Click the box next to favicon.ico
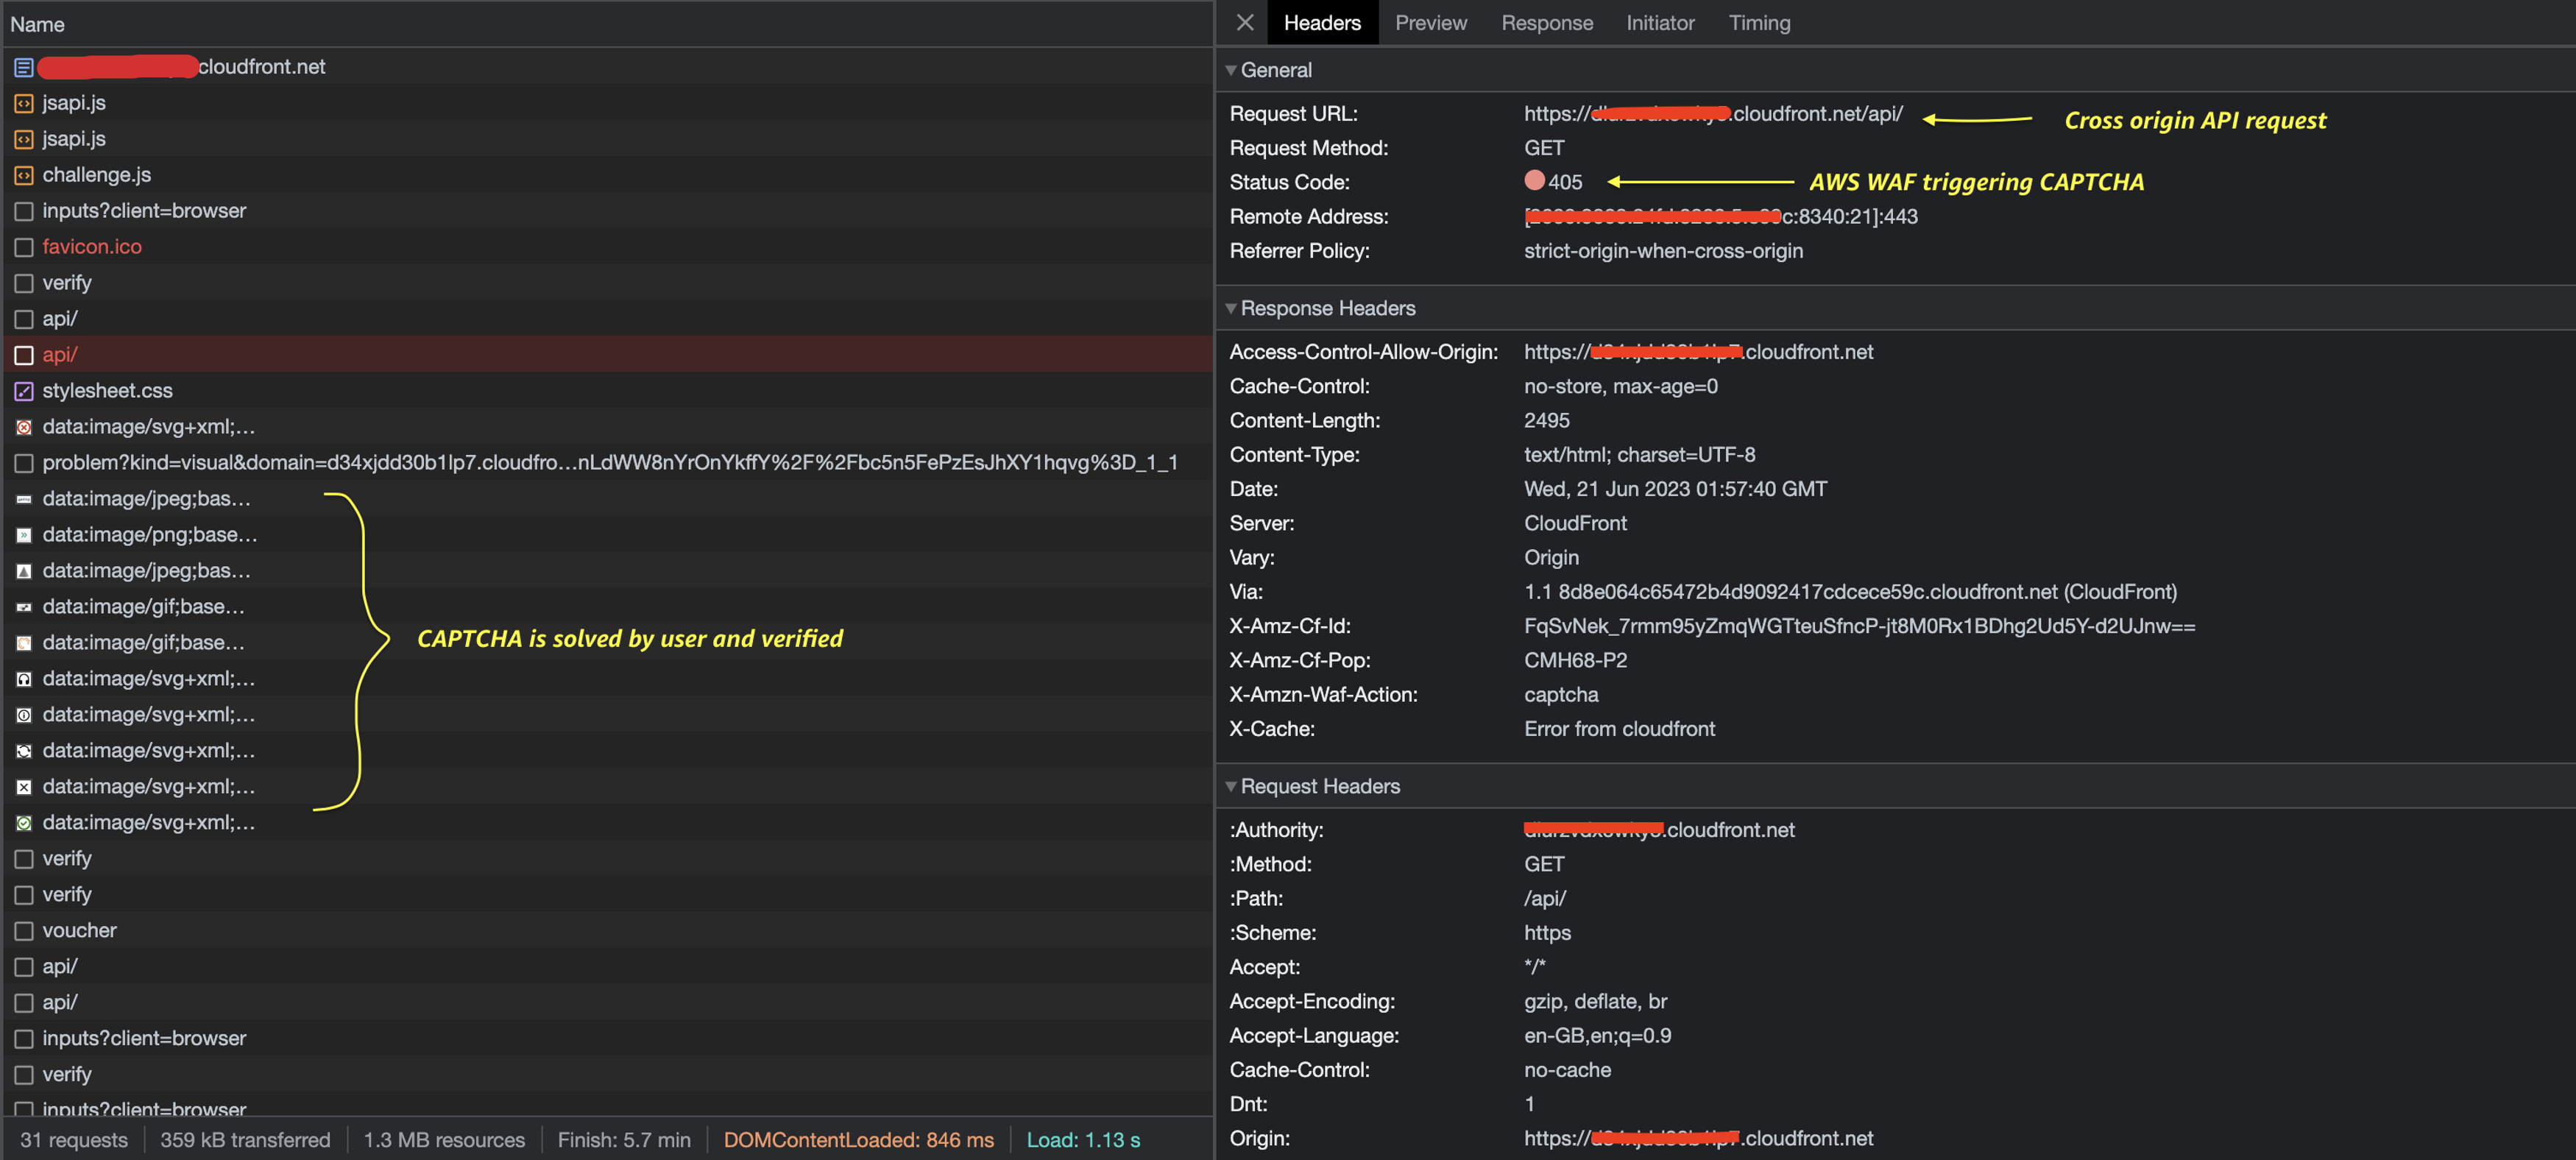 (24, 247)
